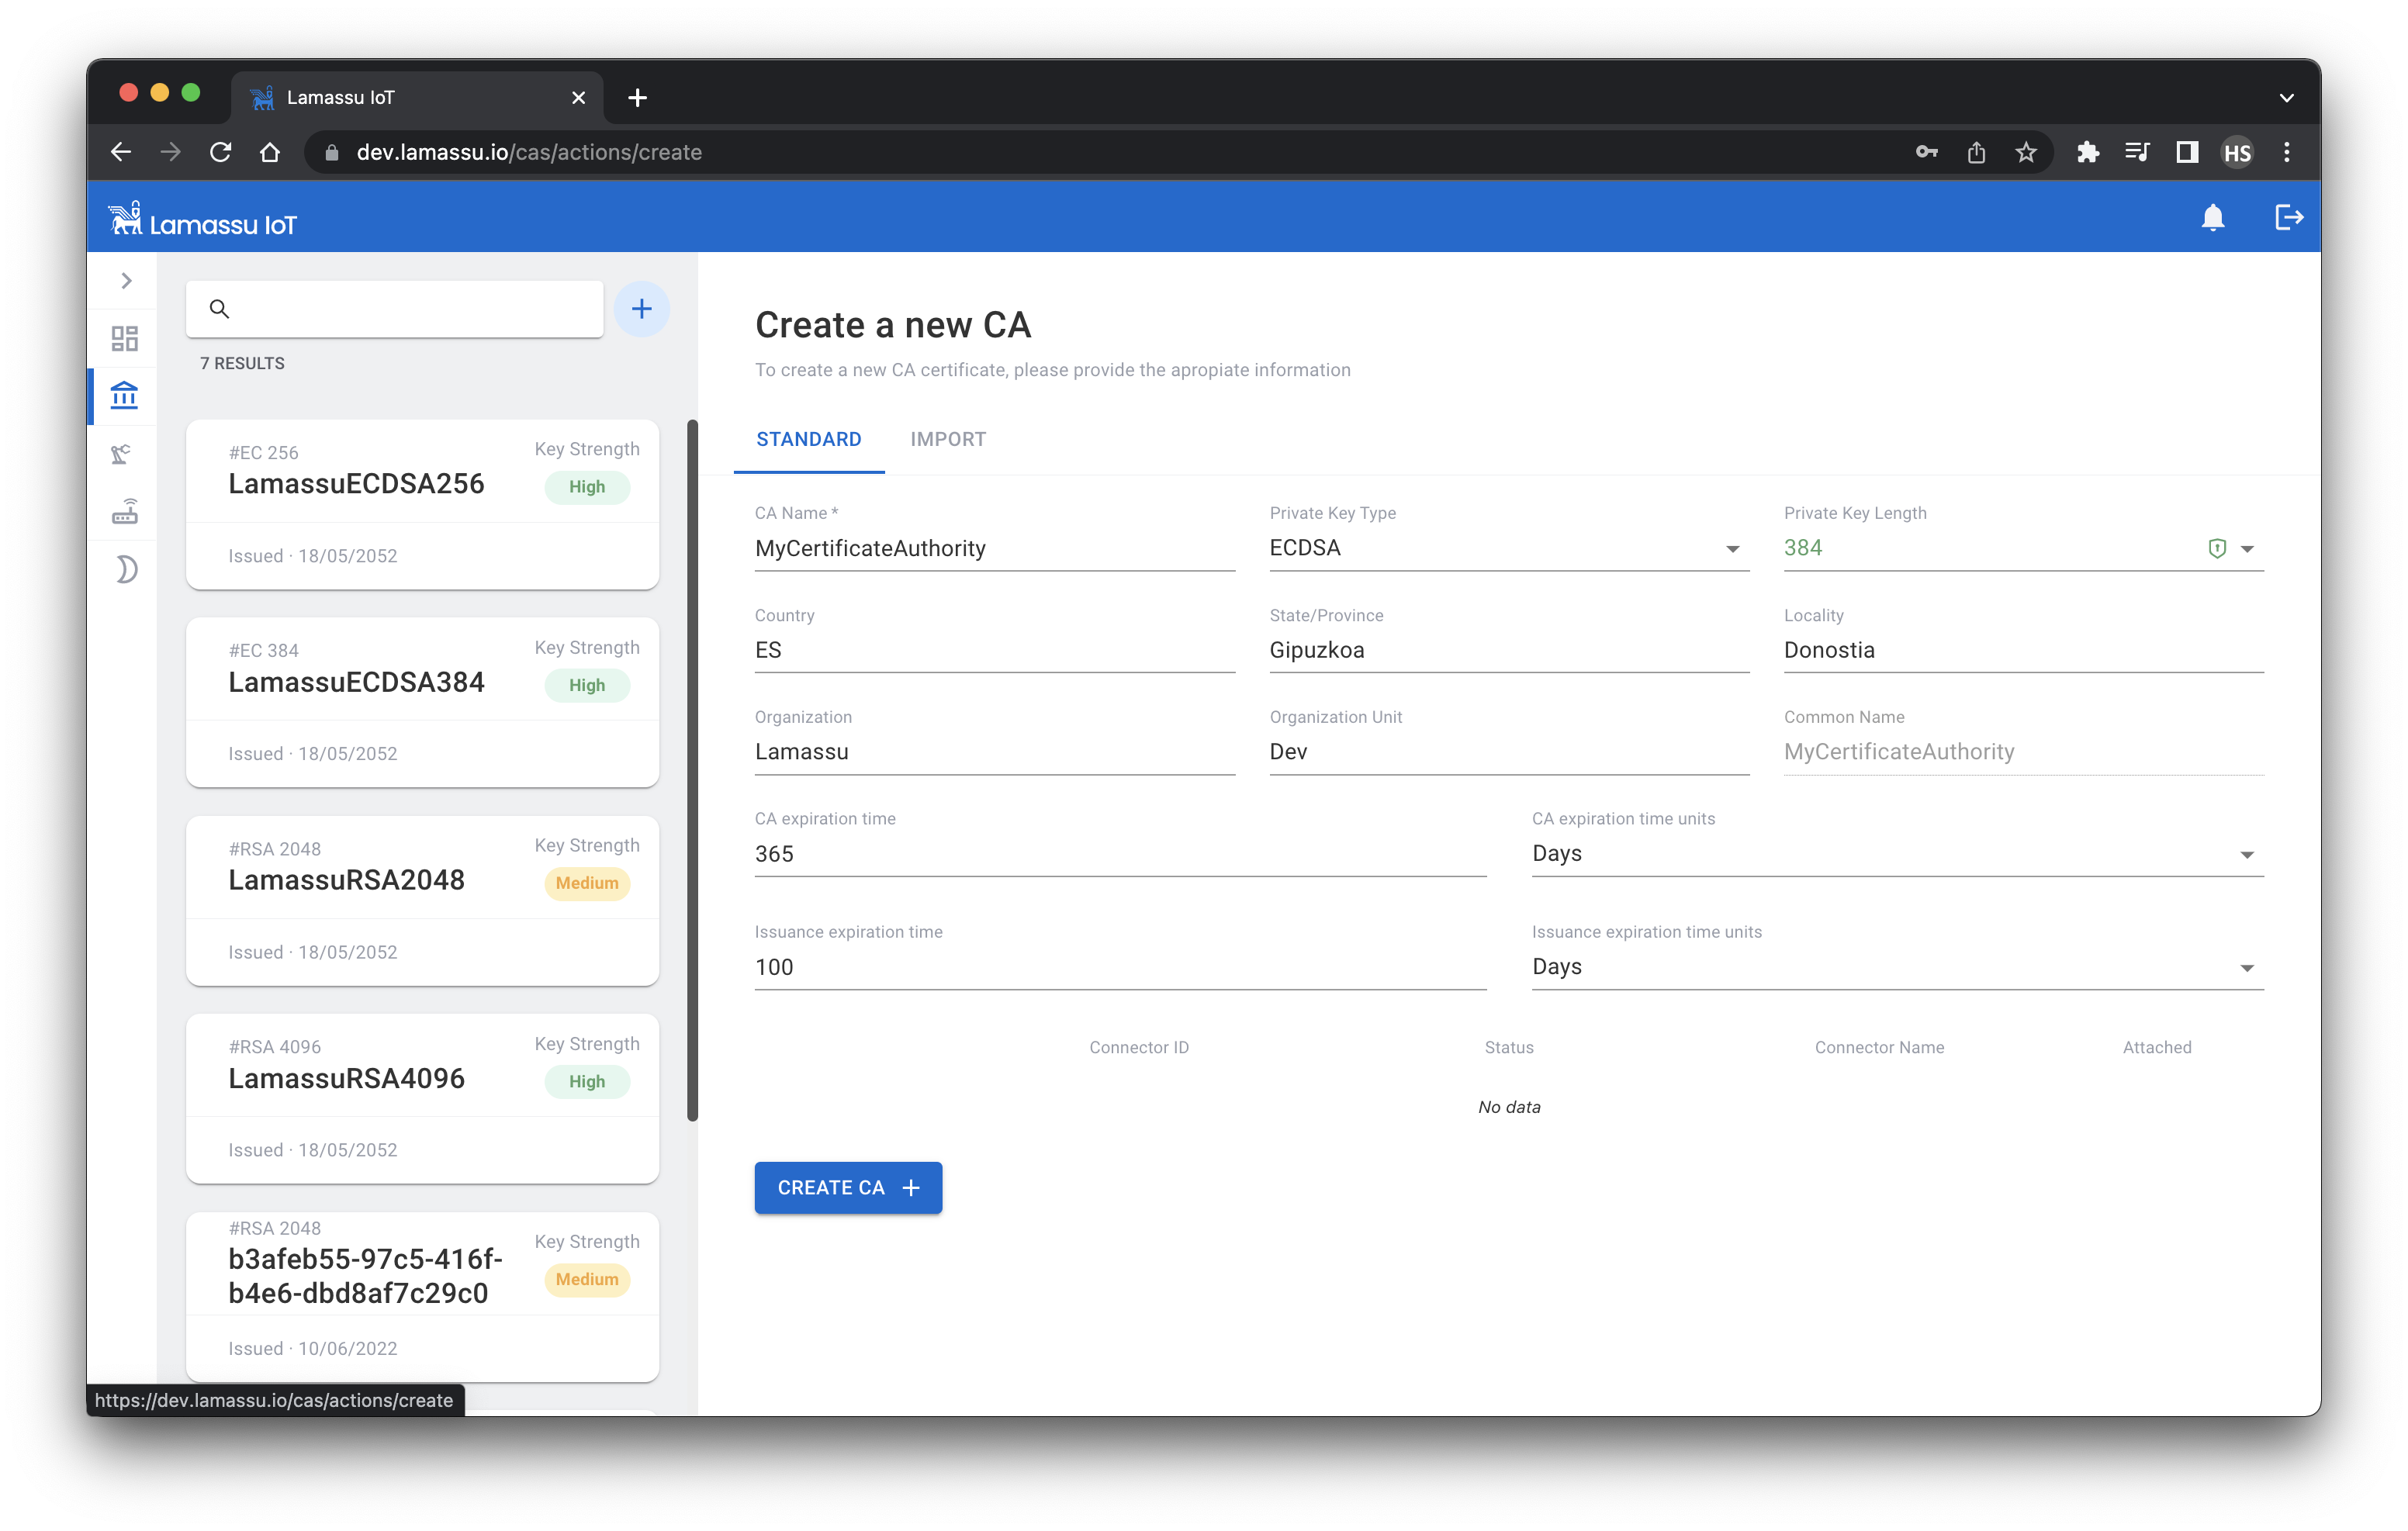Viewport: 2408px width, 1531px height.
Task: Click the Organization field Lamassu
Action: [x=995, y=751]
